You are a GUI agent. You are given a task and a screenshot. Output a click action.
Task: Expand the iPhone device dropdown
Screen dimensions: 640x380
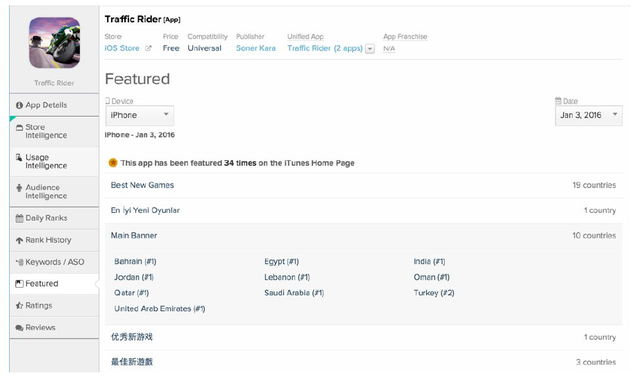coord(140,116)
